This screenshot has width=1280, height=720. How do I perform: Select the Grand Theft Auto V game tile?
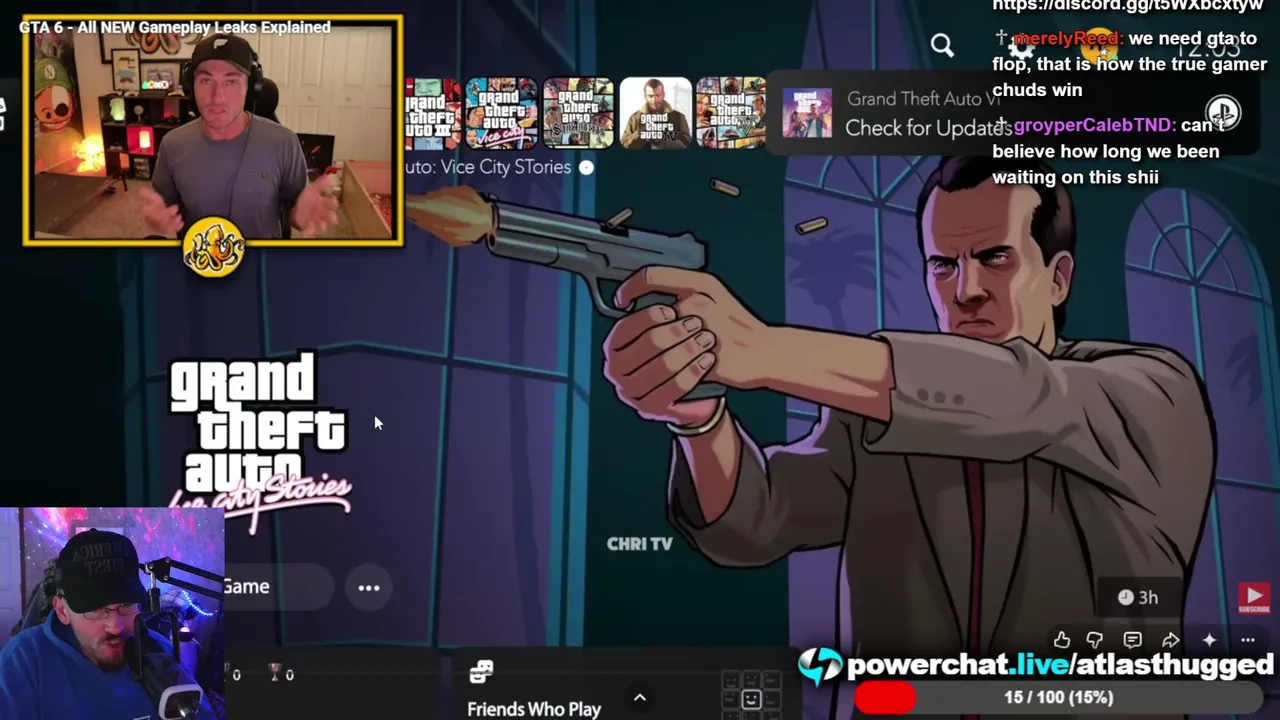(731, 113)
